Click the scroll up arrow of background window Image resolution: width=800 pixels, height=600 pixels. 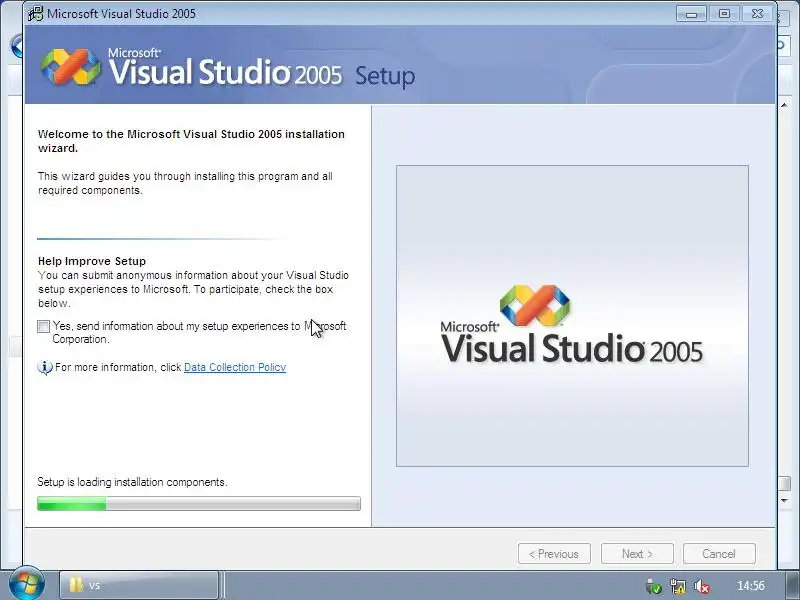click(784, 105)
